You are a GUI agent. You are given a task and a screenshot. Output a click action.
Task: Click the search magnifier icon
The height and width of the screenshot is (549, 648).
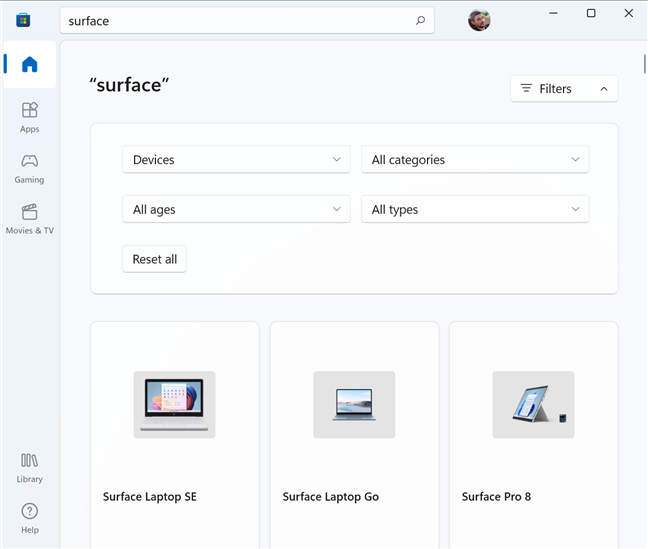420,20
